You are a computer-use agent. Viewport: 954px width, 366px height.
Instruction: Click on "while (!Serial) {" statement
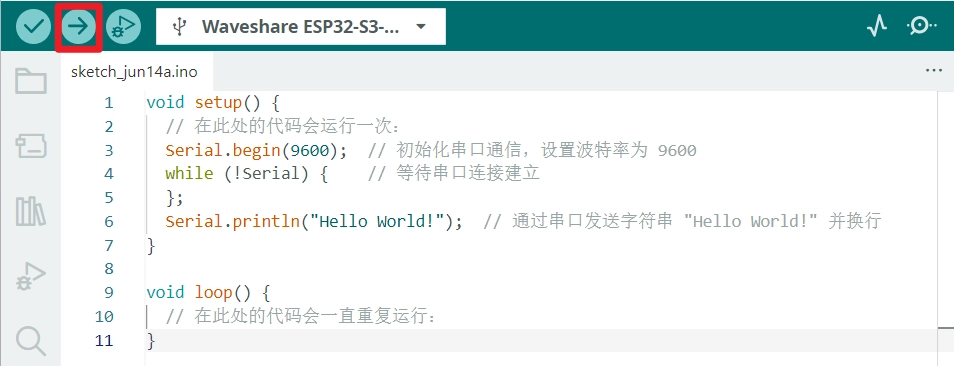click(246, 174)
